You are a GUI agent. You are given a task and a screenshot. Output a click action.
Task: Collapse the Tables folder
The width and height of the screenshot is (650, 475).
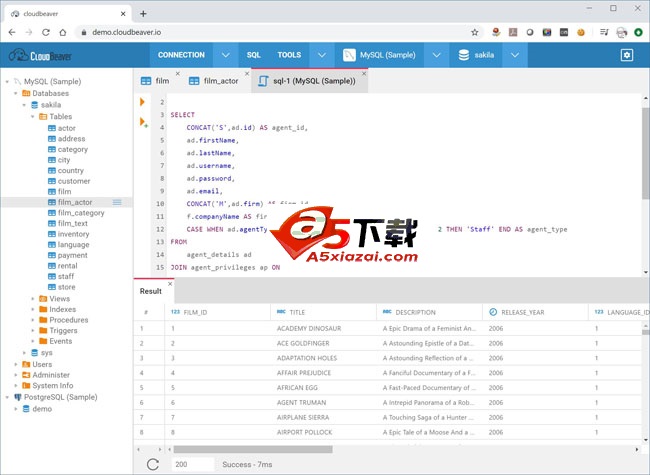coord(33,116)
